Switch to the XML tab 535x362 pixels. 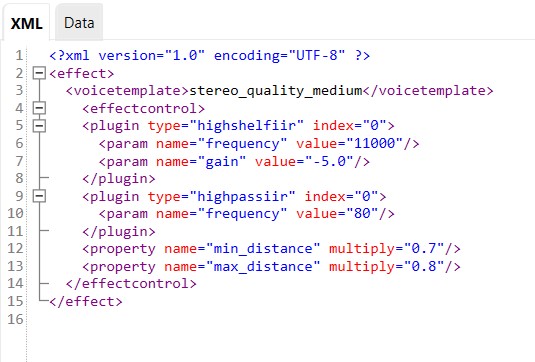(x=26, y=23)
